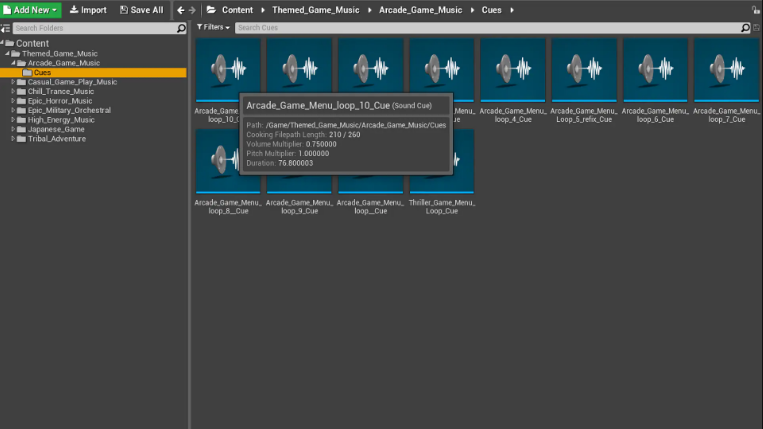Toggle the sources panel view button
763x429 pixels.
point(5,28)
